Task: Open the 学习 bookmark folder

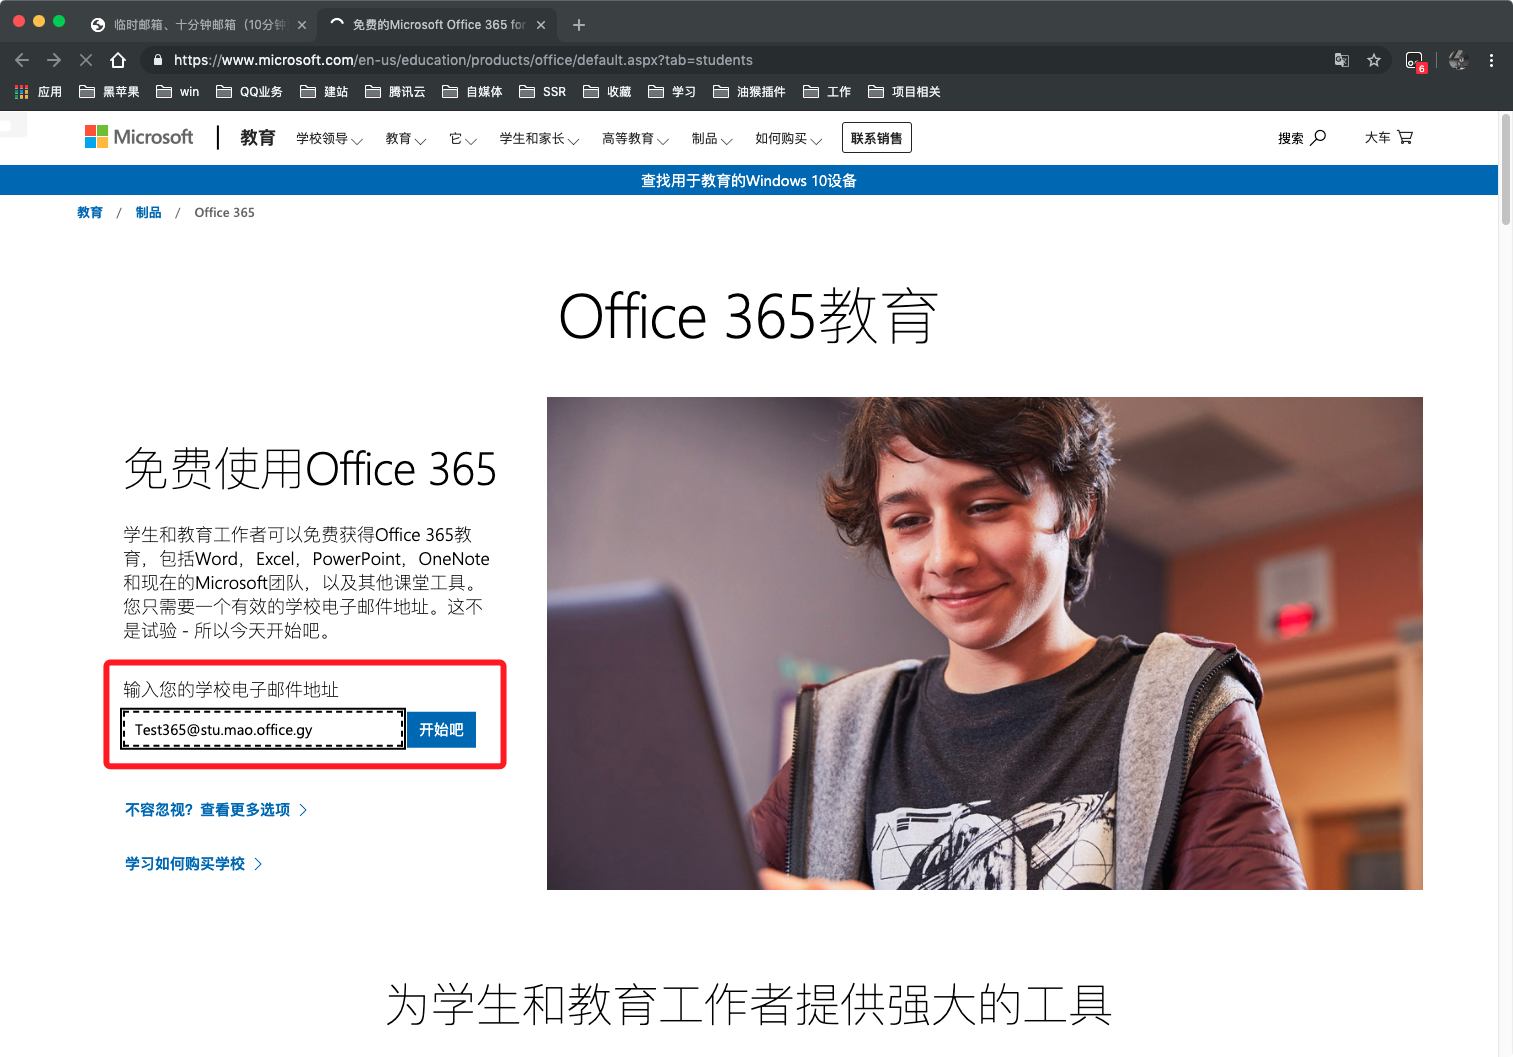Action: tap(672, 92)
